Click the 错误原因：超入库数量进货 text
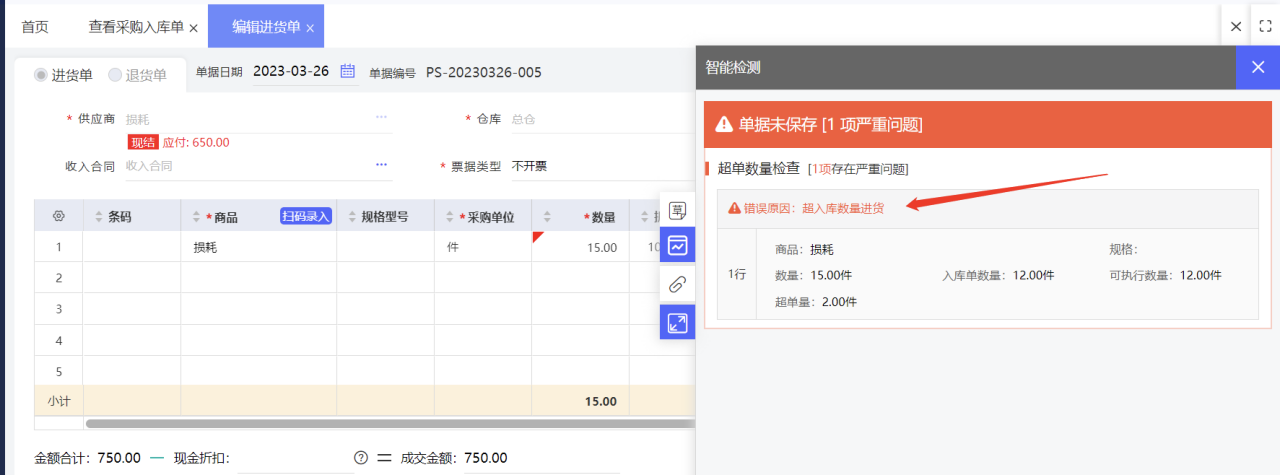1280x475 pixels. [813, 208]
